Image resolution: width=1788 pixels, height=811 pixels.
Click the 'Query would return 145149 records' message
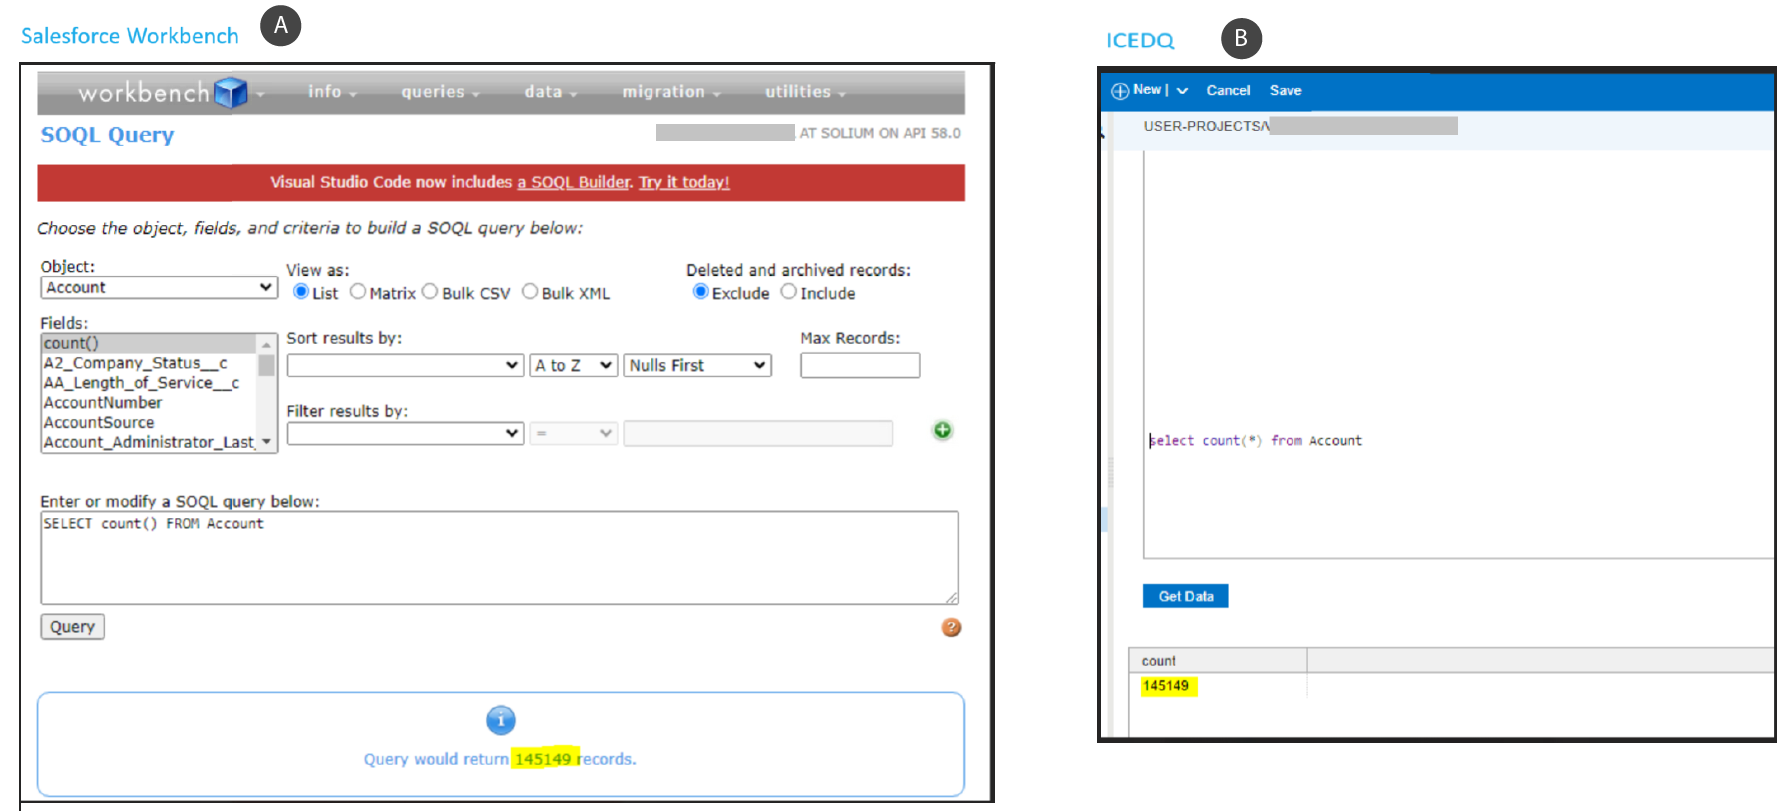pos(500,759)
